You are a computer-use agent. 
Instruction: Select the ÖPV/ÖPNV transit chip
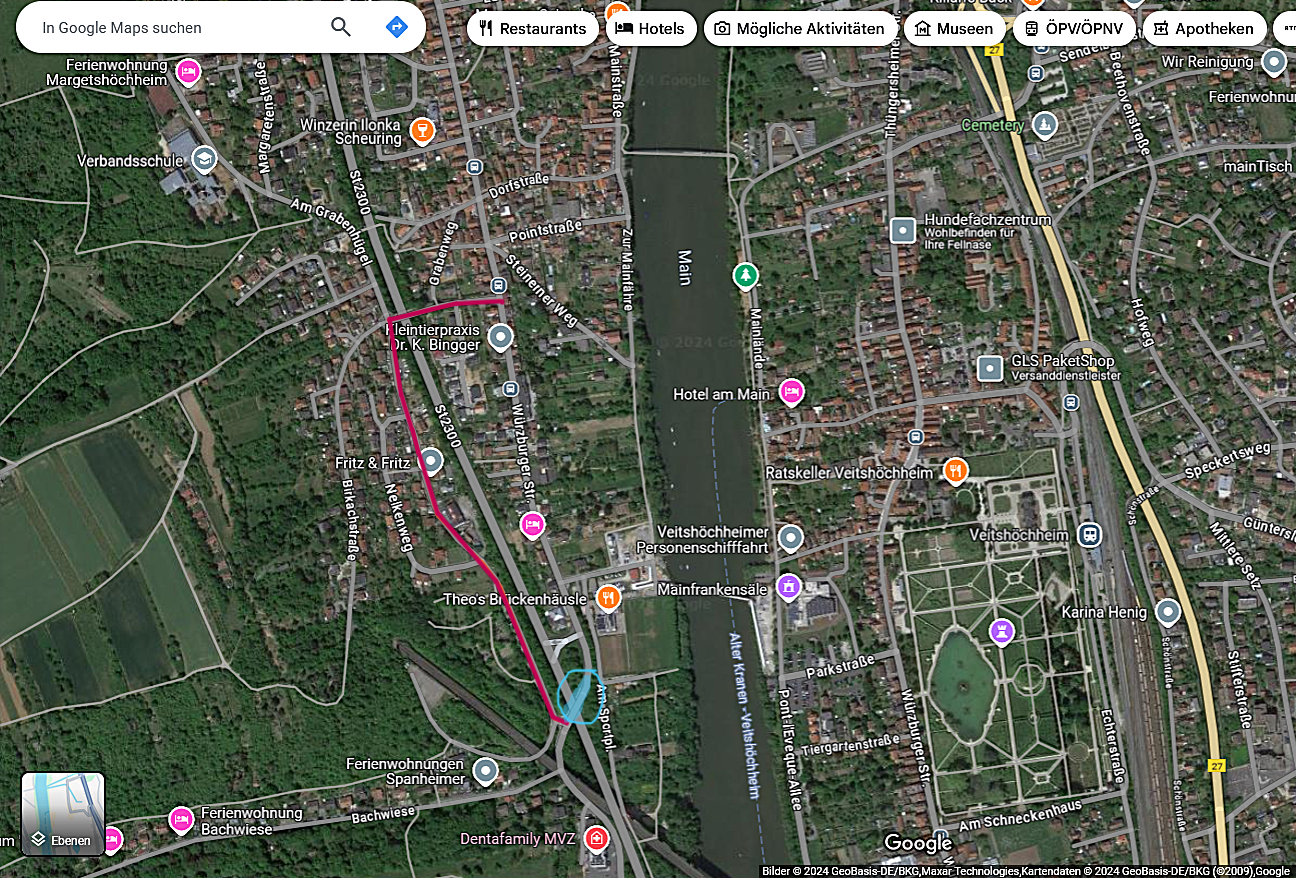[1073, 28]
